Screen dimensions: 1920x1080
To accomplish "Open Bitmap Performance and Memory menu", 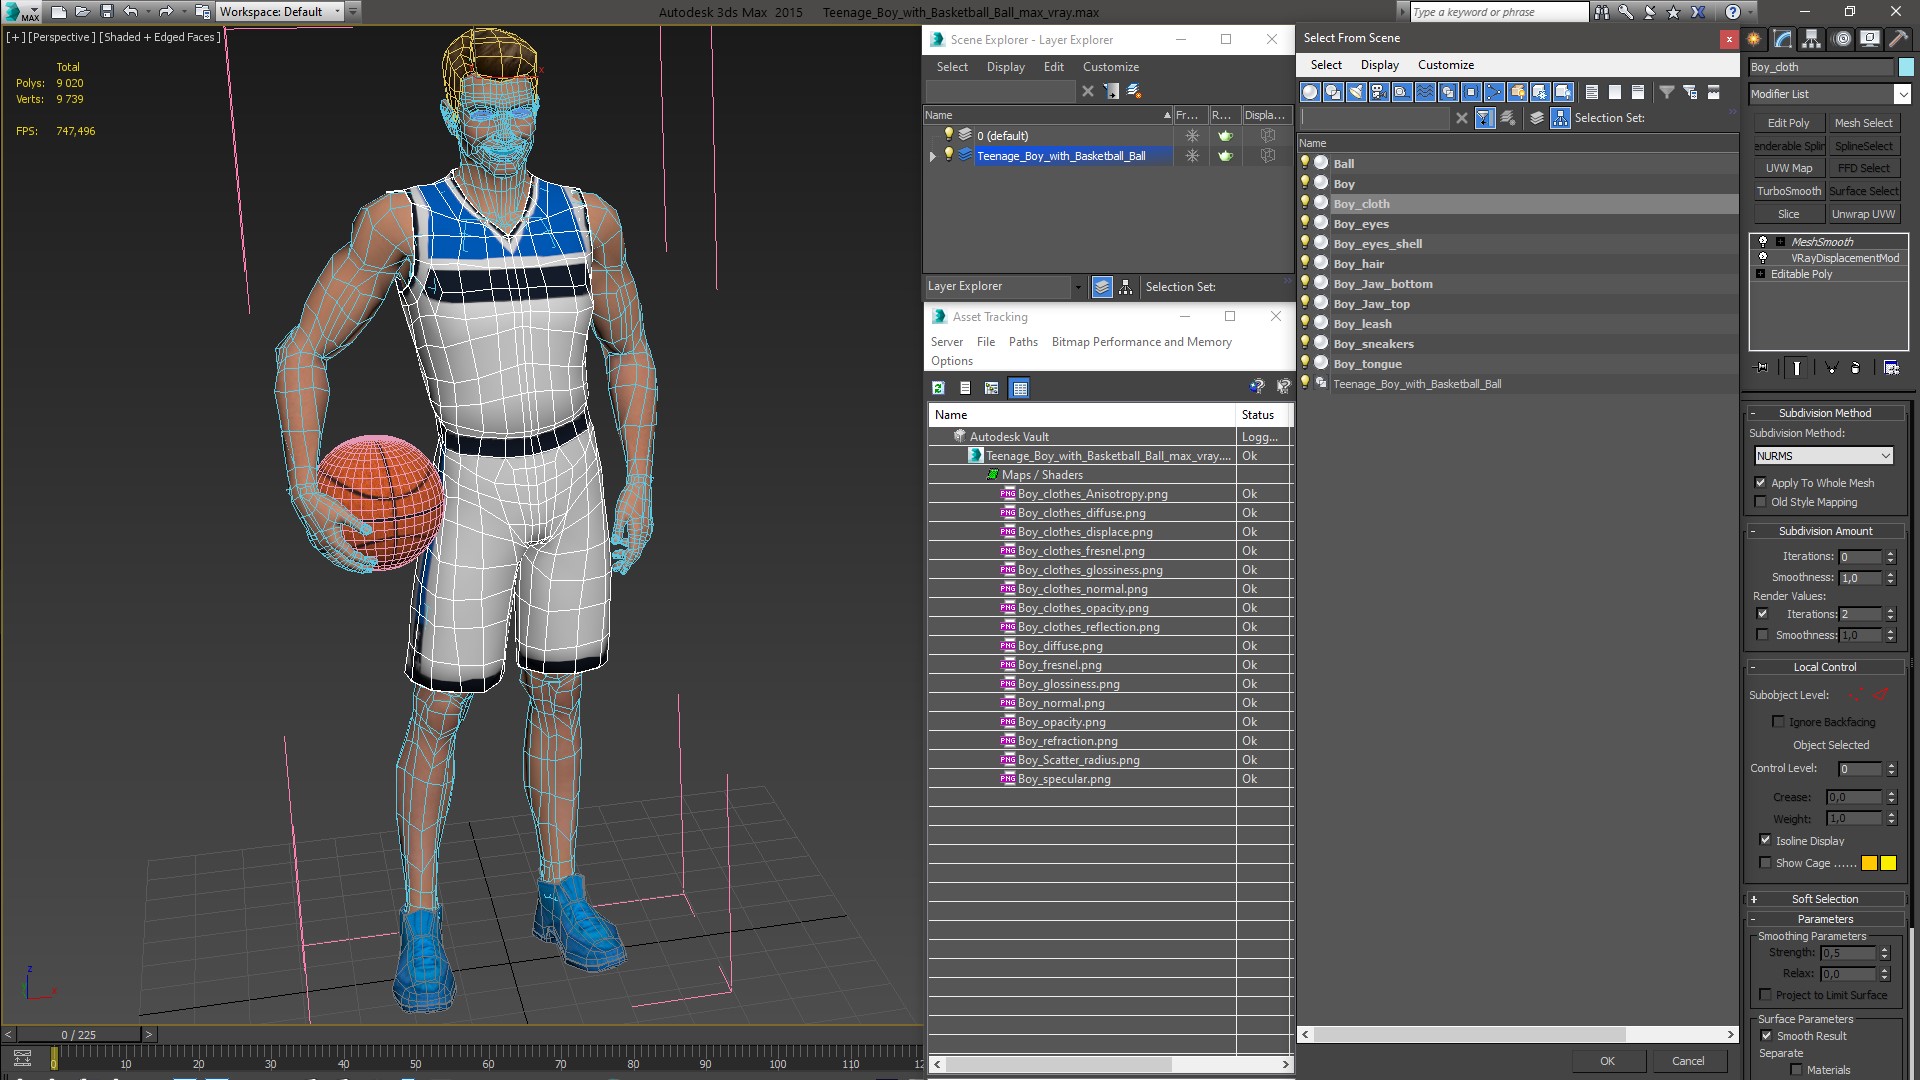I will click(x=1141, y=342).
